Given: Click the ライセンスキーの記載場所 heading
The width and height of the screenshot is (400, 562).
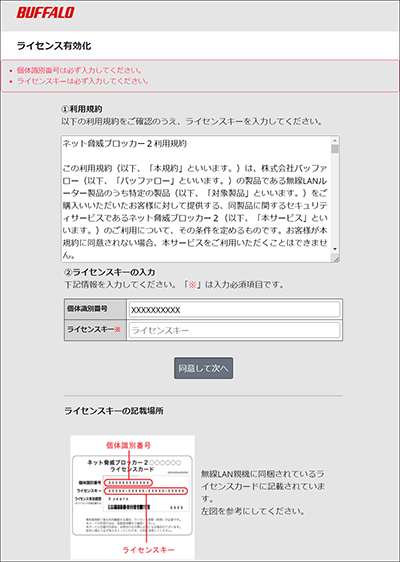Looking at the screenshot, I should point(114,411).
